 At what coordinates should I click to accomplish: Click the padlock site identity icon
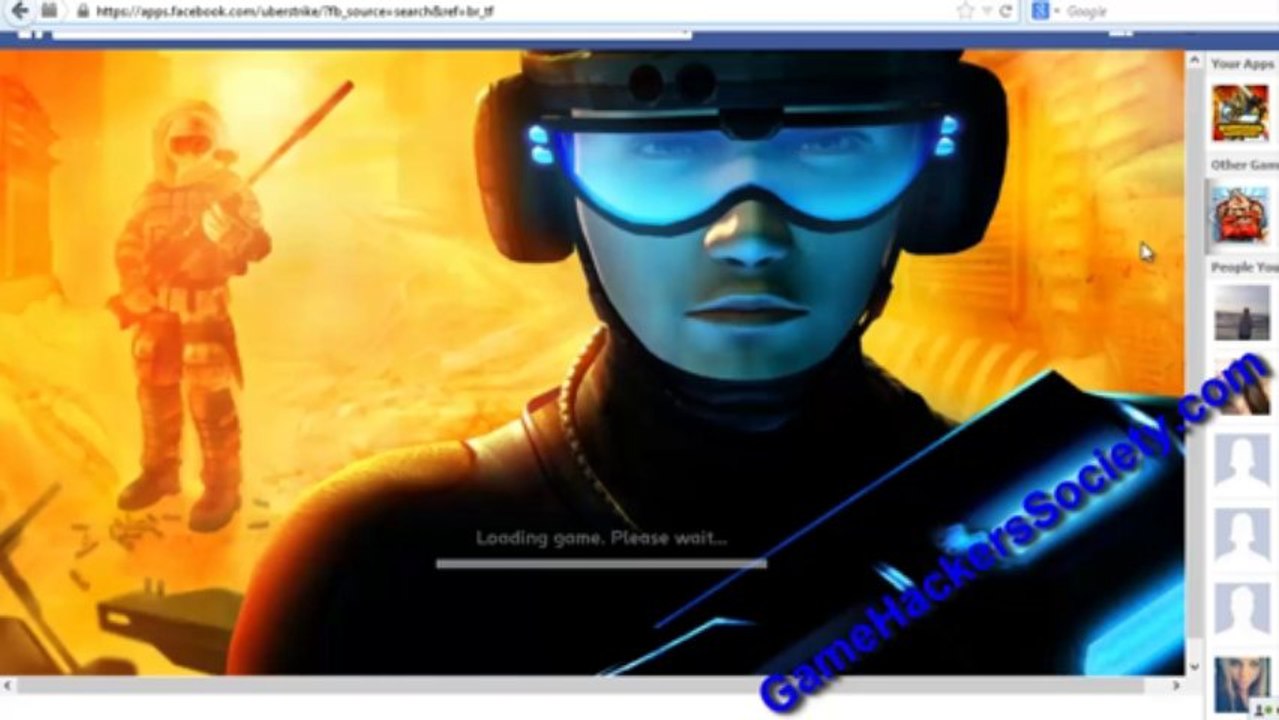coord(84,11)
